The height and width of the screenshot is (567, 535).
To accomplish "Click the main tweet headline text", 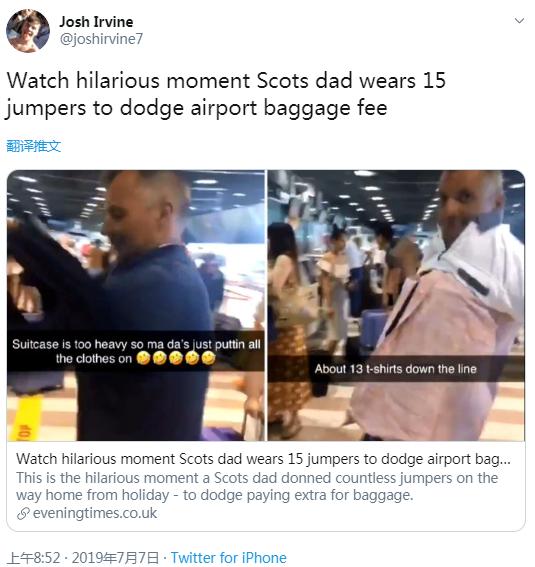I will click(x=226, y=94).
